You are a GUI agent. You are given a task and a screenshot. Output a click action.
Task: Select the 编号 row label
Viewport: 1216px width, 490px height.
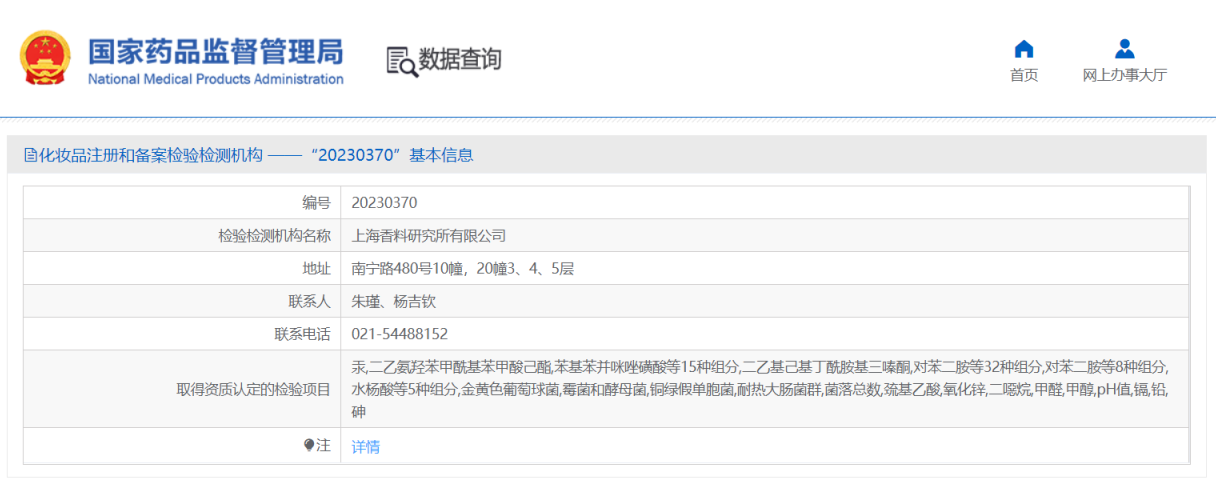tap(316, 202)
